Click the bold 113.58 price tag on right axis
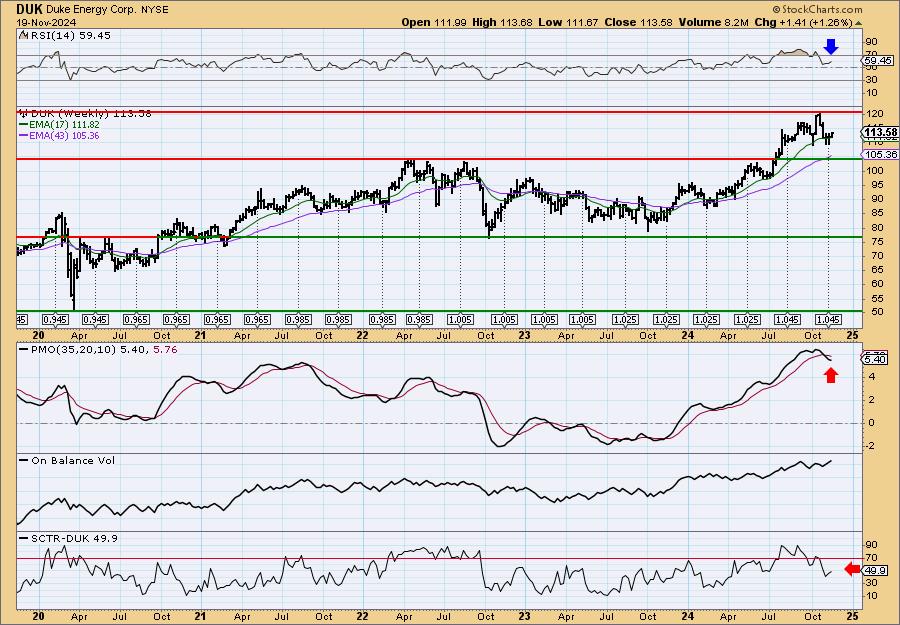This screenshot has width=900, height=625. click(880, 133)
